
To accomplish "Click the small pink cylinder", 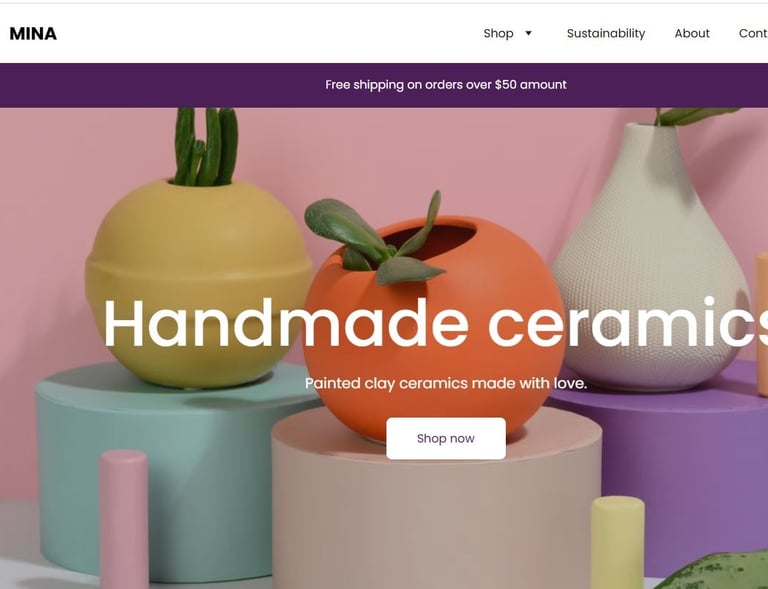I will tap(123, 519).
